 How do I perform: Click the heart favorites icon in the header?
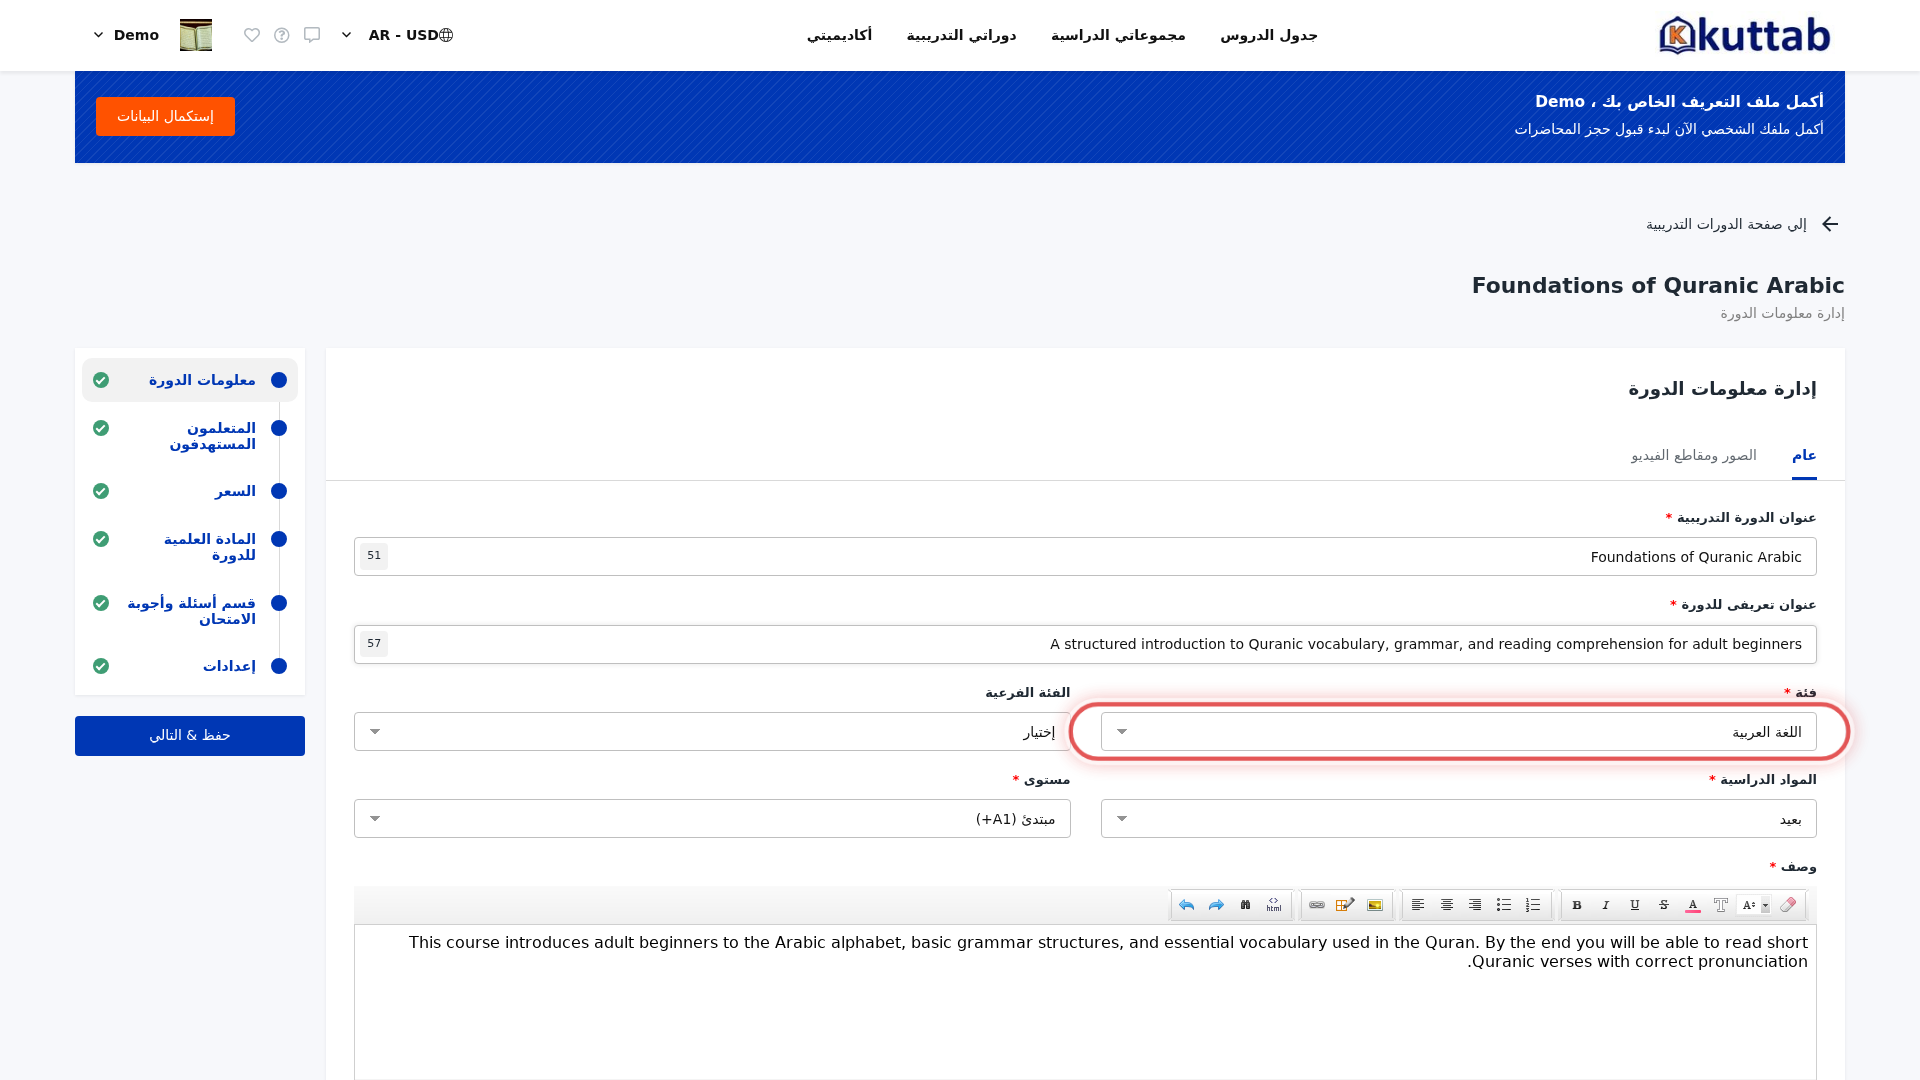[252, 35]
